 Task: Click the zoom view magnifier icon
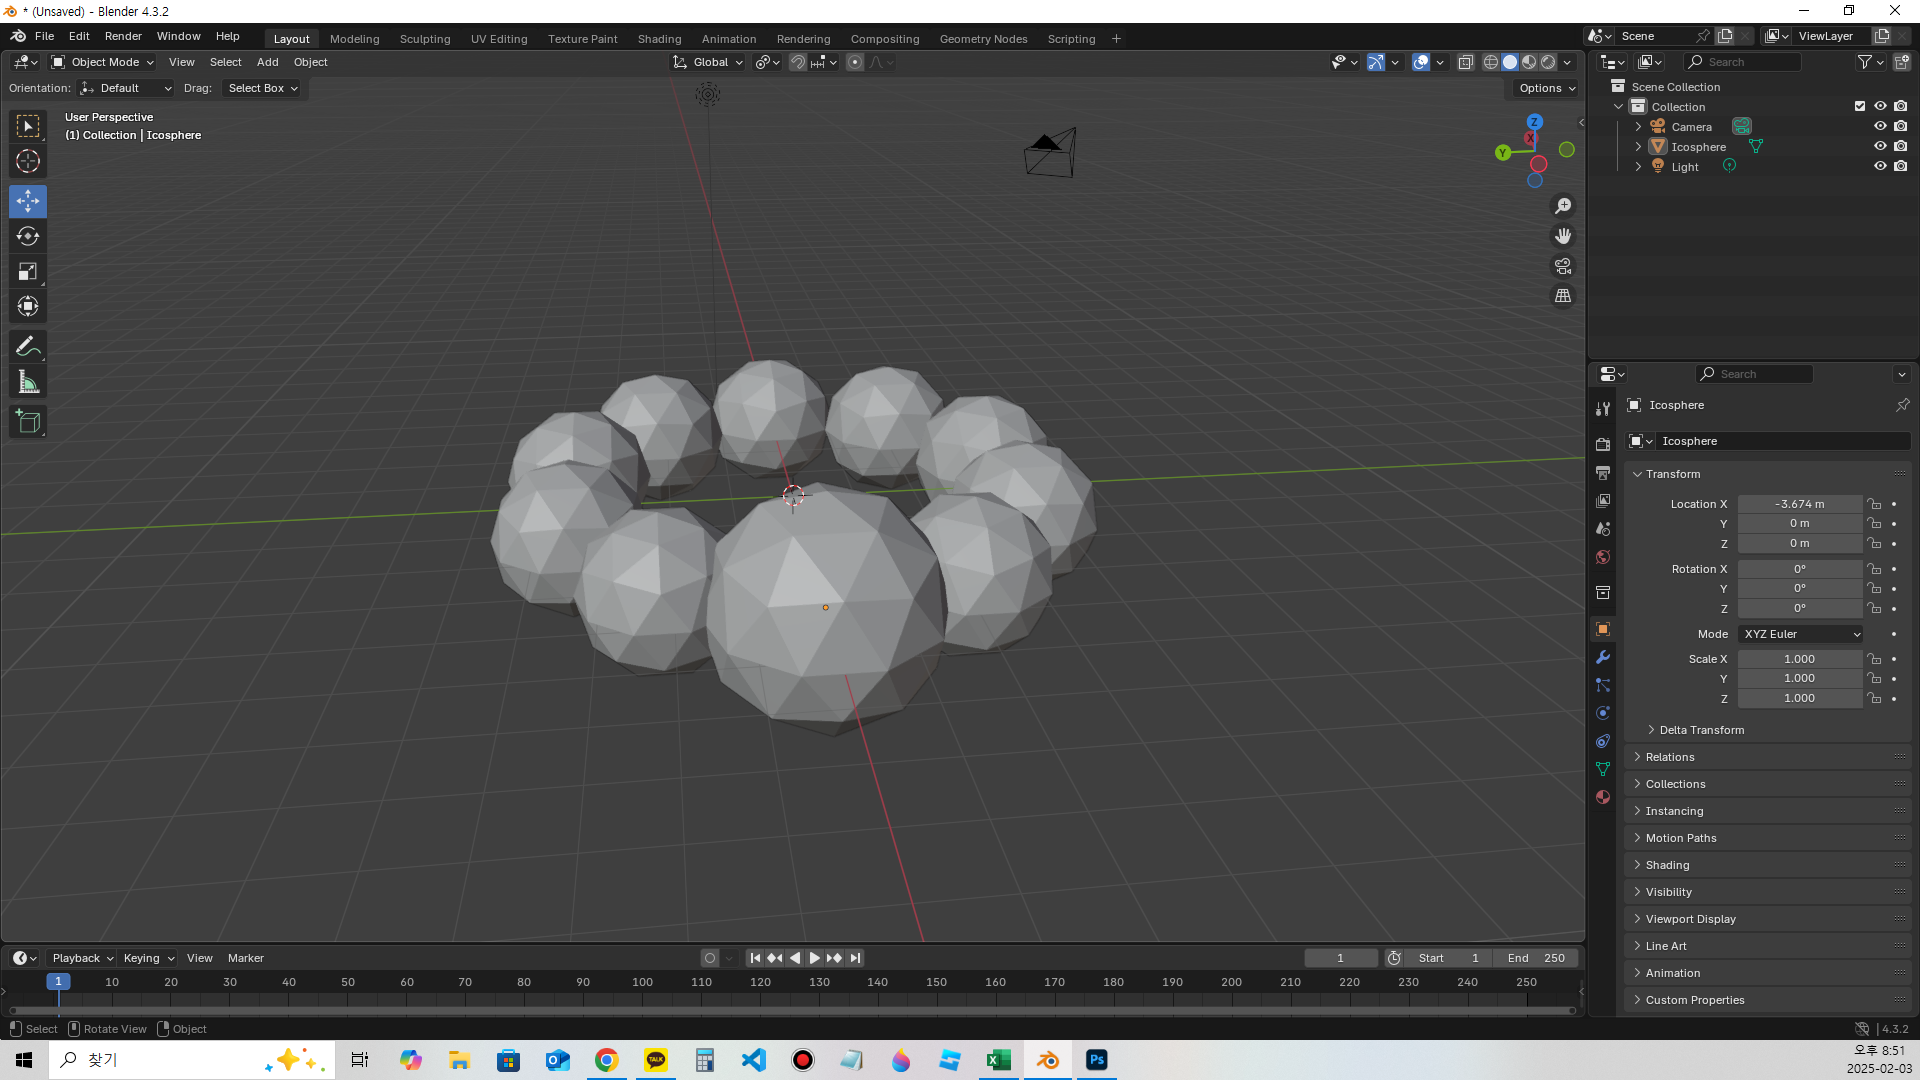click(x=1563, y=206)
